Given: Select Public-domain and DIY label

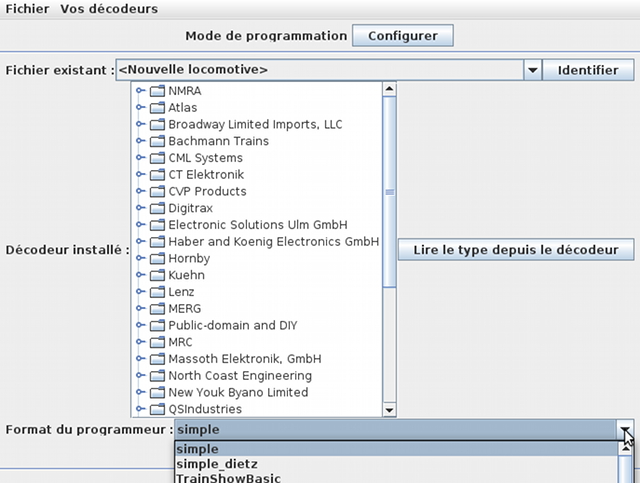Looking at the screenshot, I should (x=233, y=325).
